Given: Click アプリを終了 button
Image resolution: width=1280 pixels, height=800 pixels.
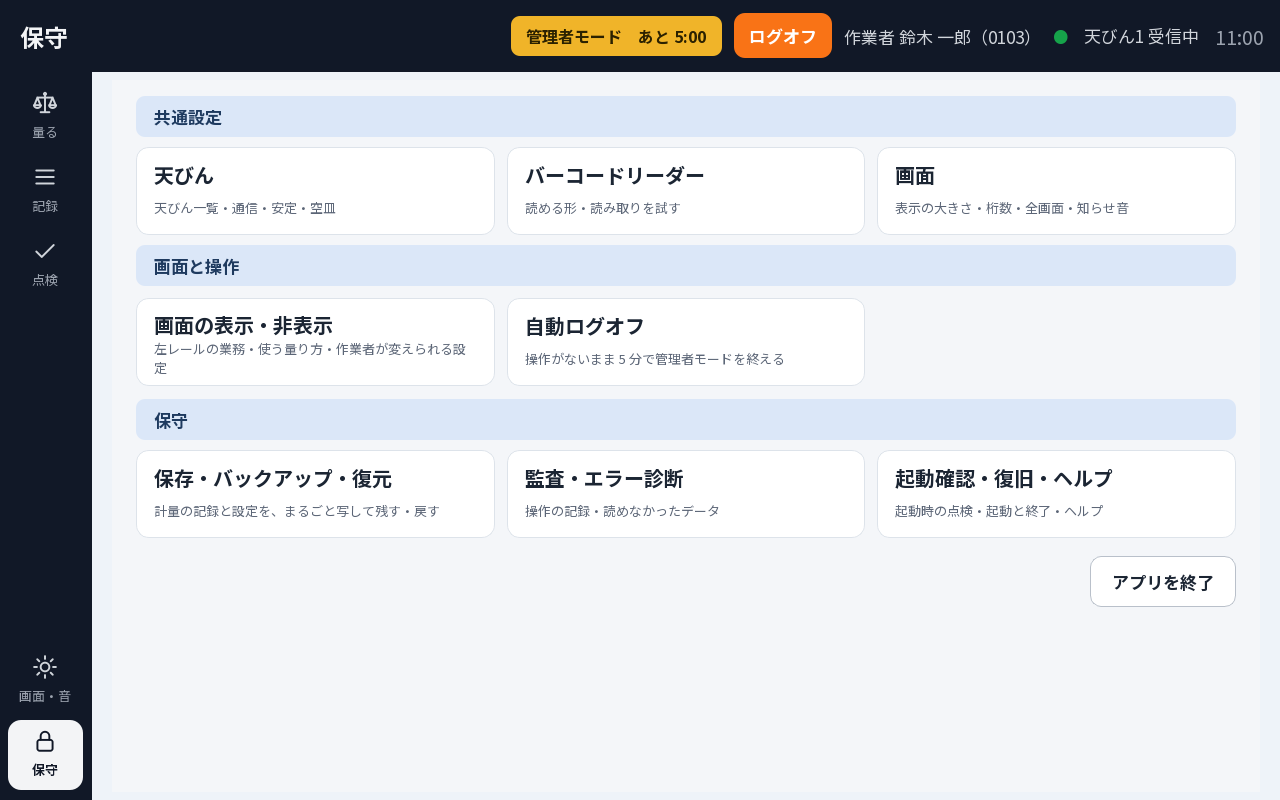Looking at the screenshot, I should click(1163, 582).
